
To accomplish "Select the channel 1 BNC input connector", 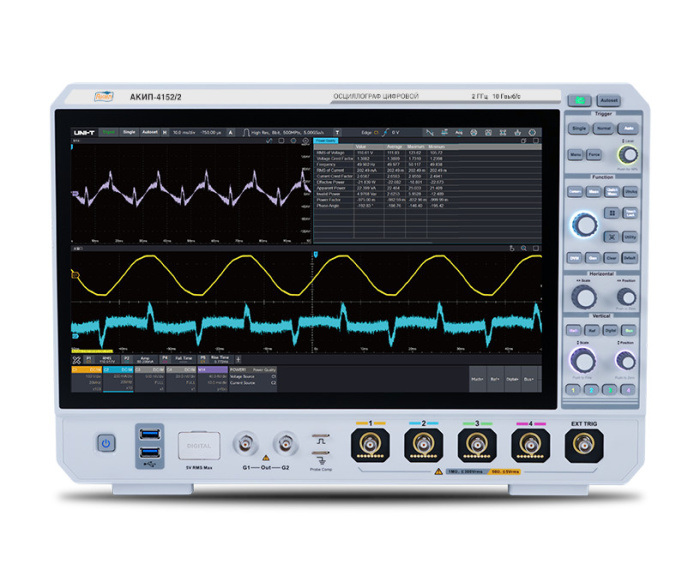I will coord(370,445).
